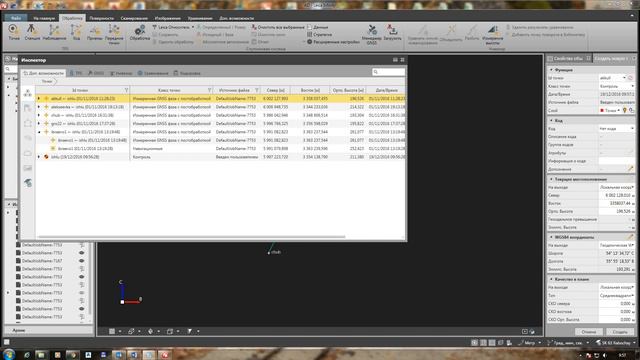Select the TPS tab in Inspector
The image size is (640, 360).
(x=76, y=73)
